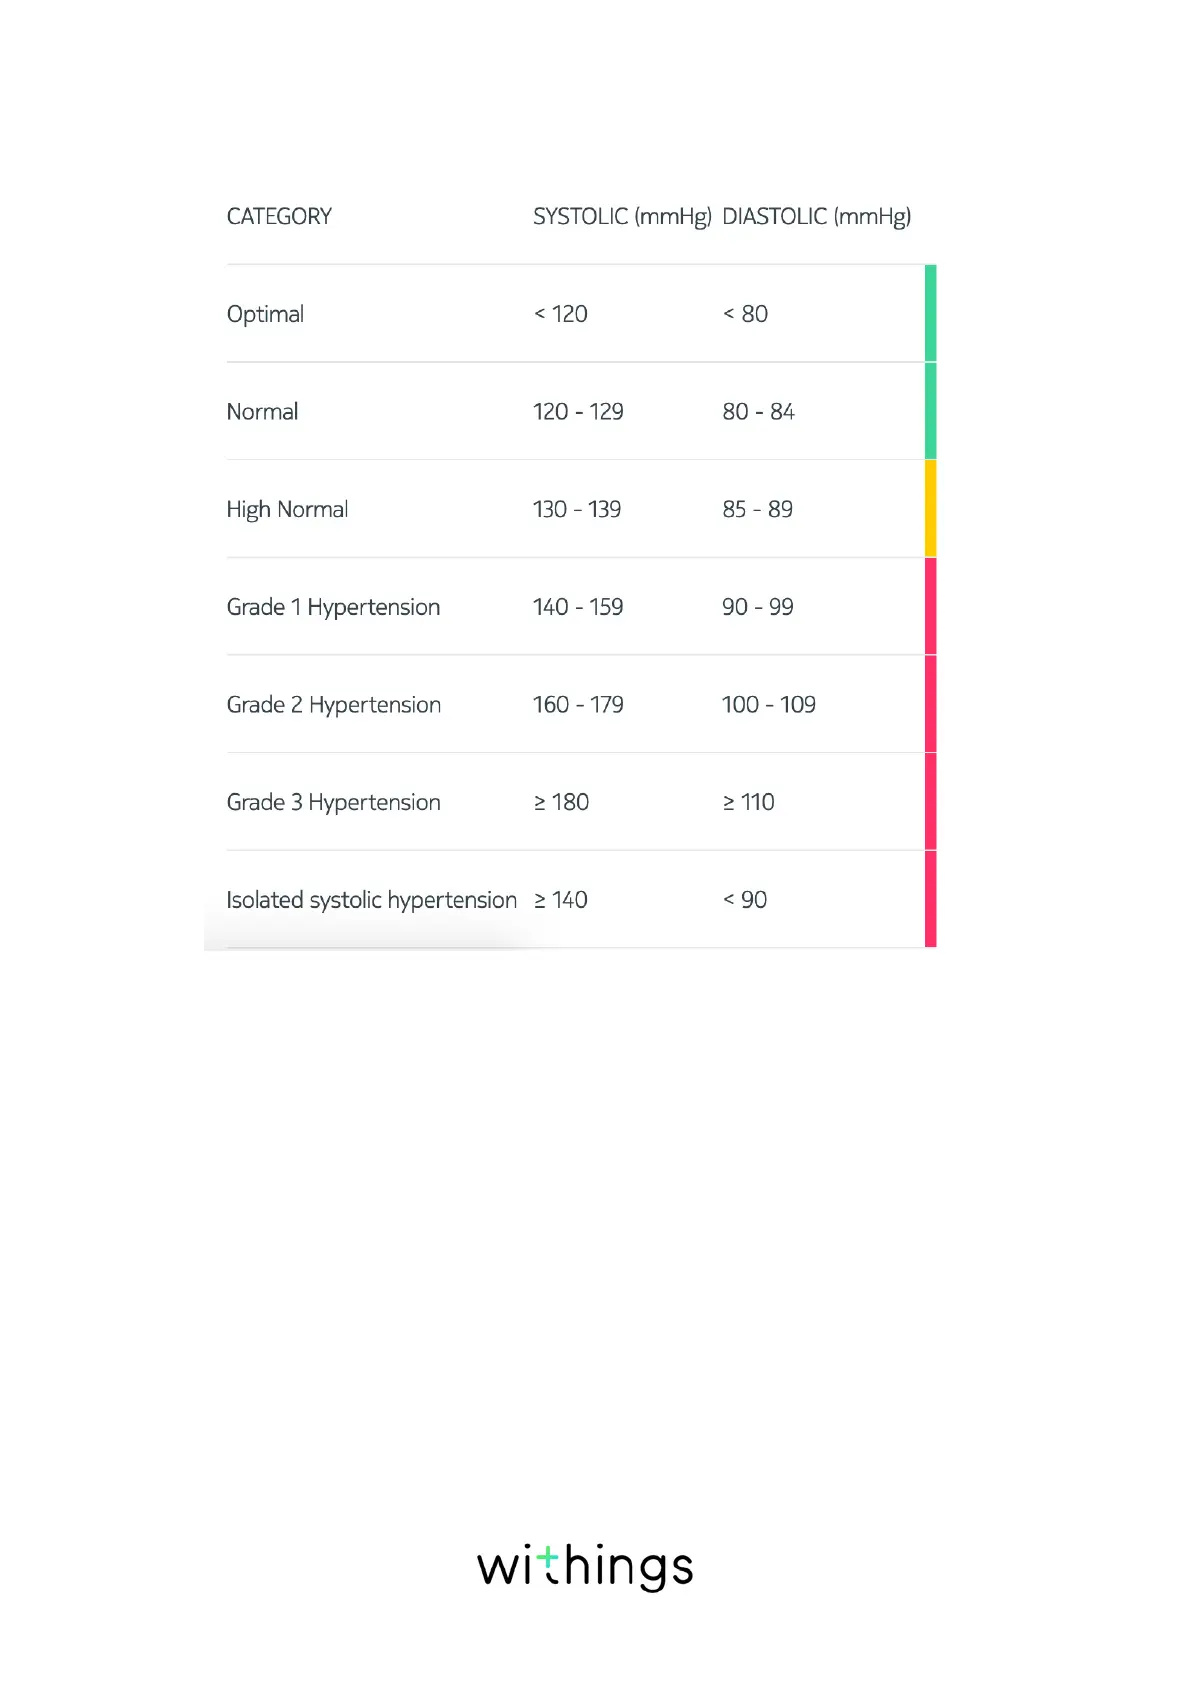
Task: Click the yellow color bar beside High Normal
Action: click(930, 509)
